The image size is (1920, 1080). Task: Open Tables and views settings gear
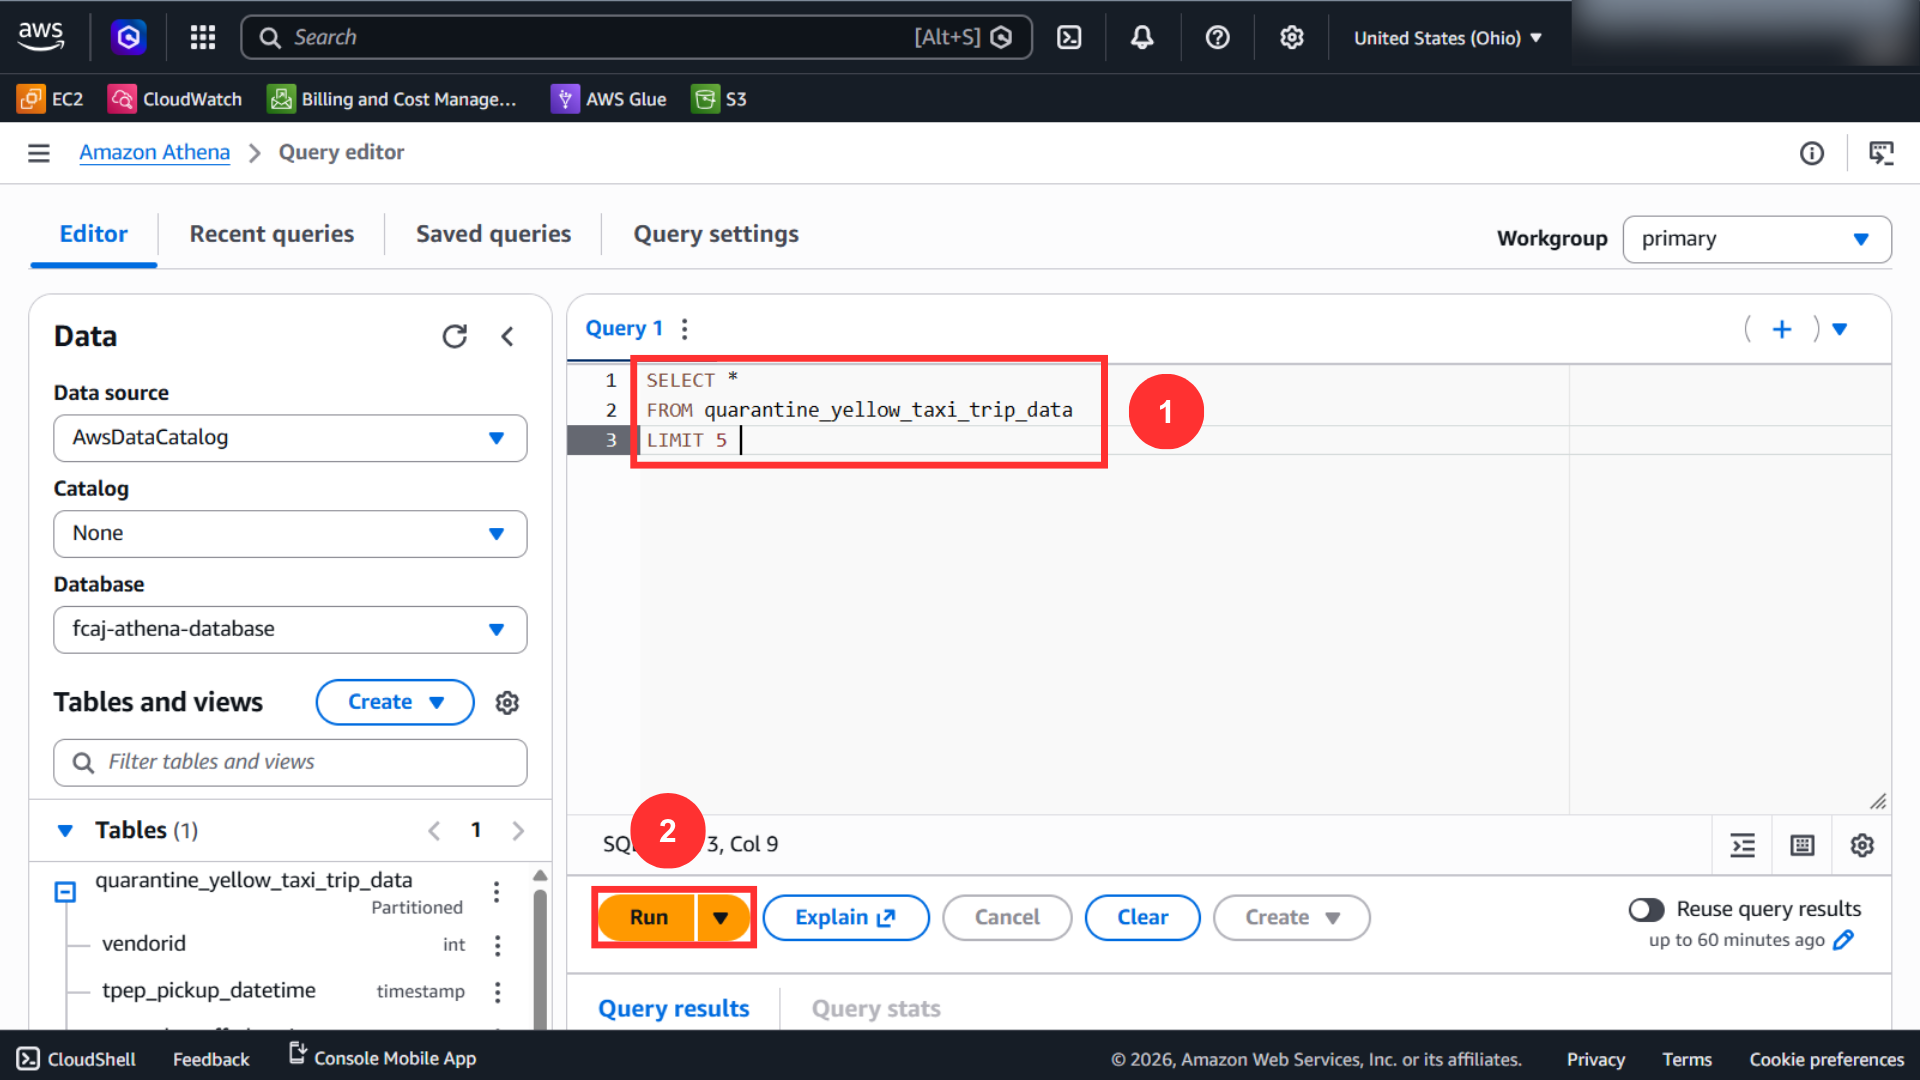coord(507,703)
